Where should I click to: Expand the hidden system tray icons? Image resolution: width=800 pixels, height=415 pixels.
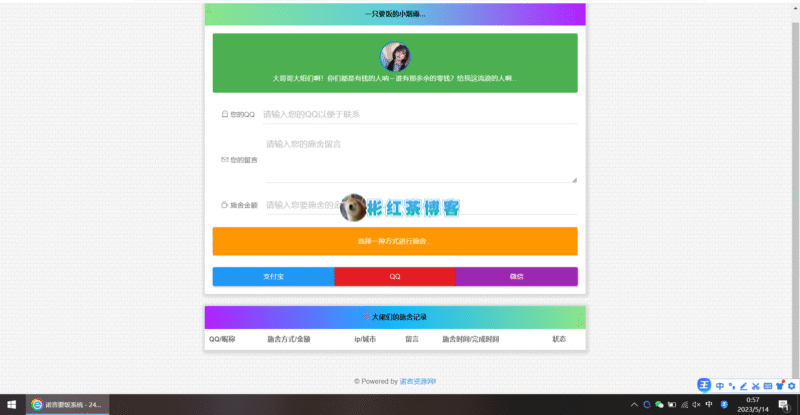pyautogui.click(x=634, y=405)
